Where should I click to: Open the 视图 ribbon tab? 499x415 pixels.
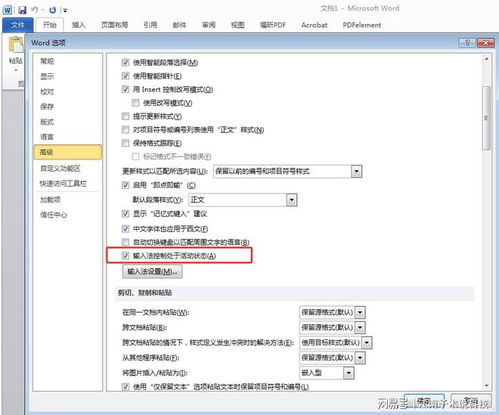point(238,25)
